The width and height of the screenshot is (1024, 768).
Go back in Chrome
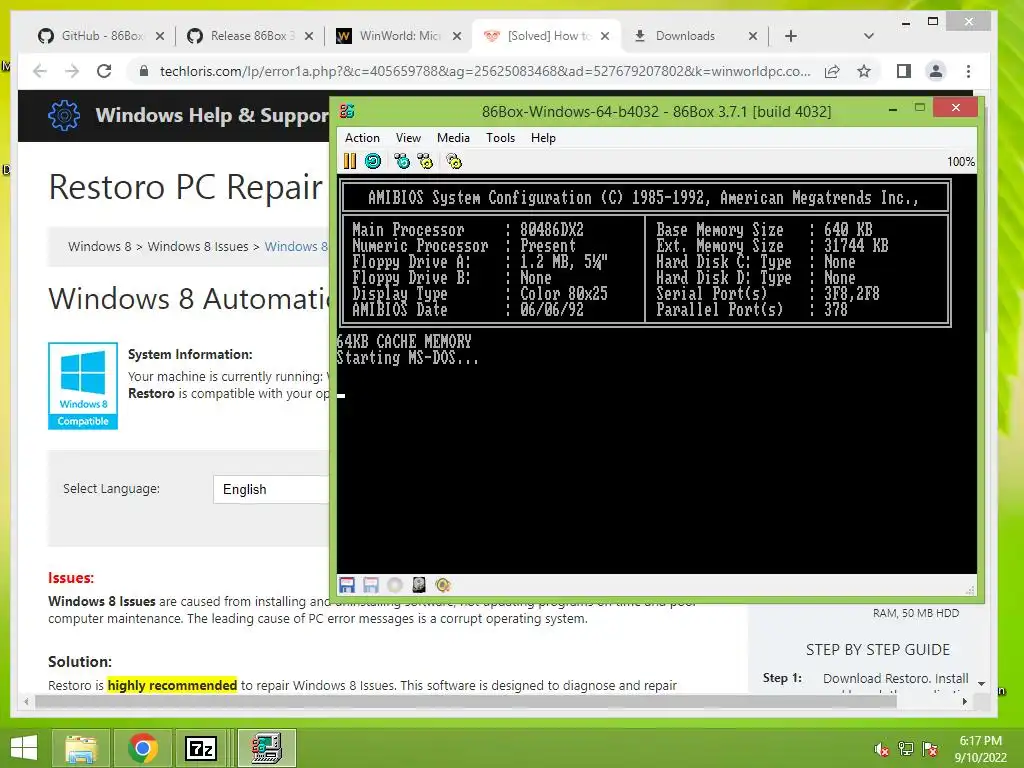40,71
